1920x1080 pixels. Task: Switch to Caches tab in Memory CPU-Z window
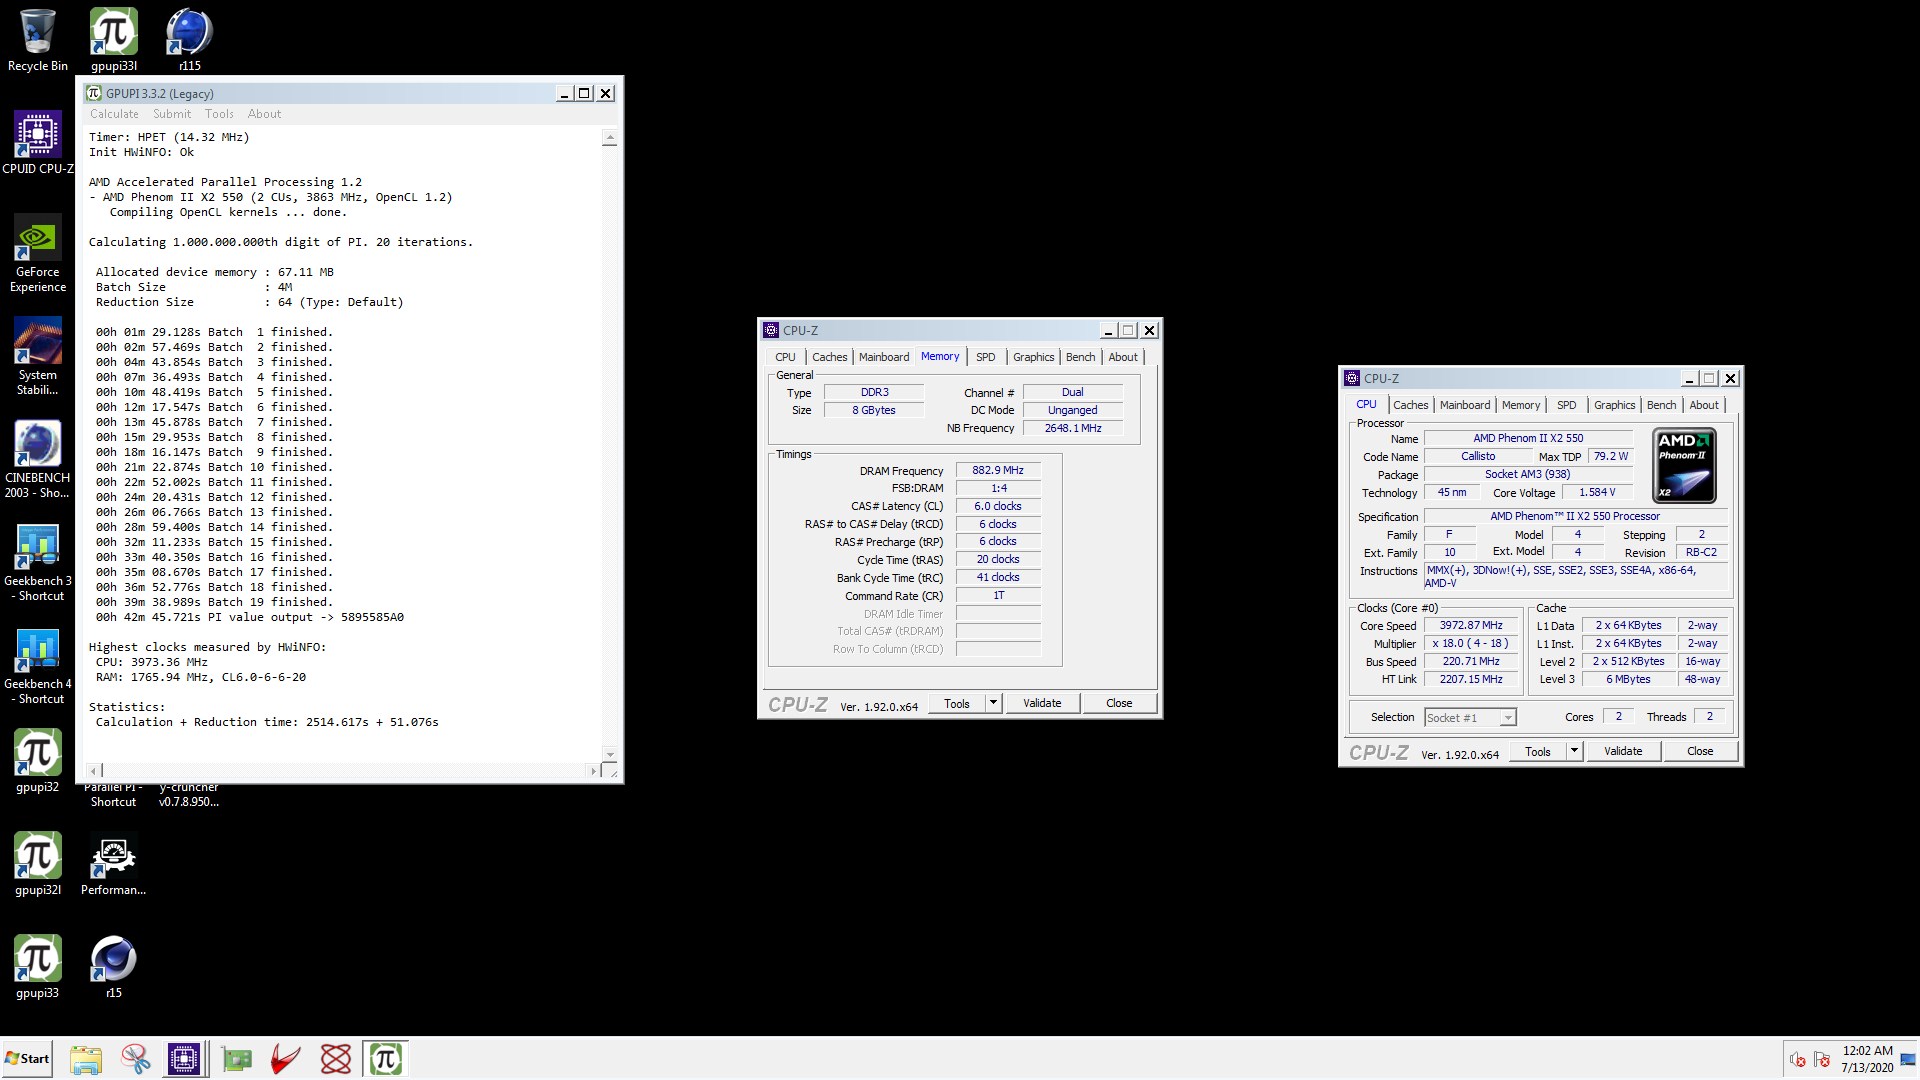coord(829,357)
